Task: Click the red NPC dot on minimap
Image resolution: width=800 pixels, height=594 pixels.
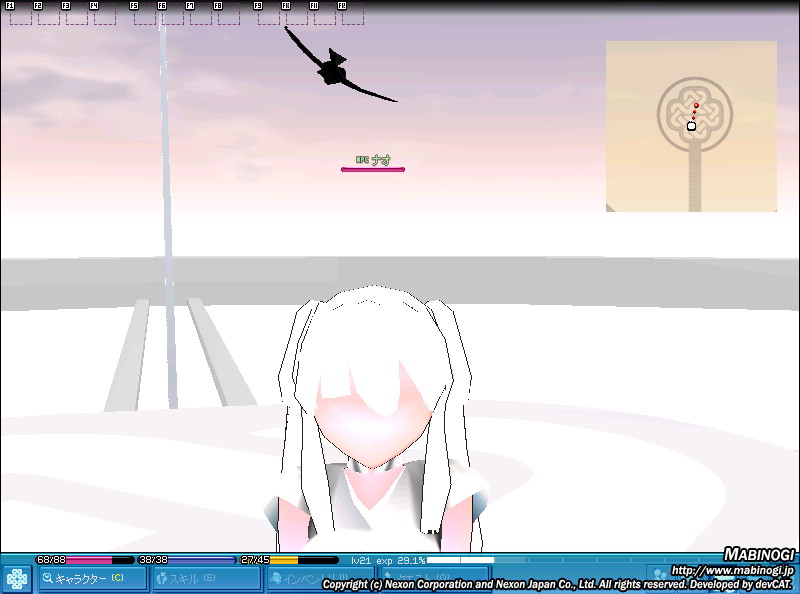Action: (696, 106)
